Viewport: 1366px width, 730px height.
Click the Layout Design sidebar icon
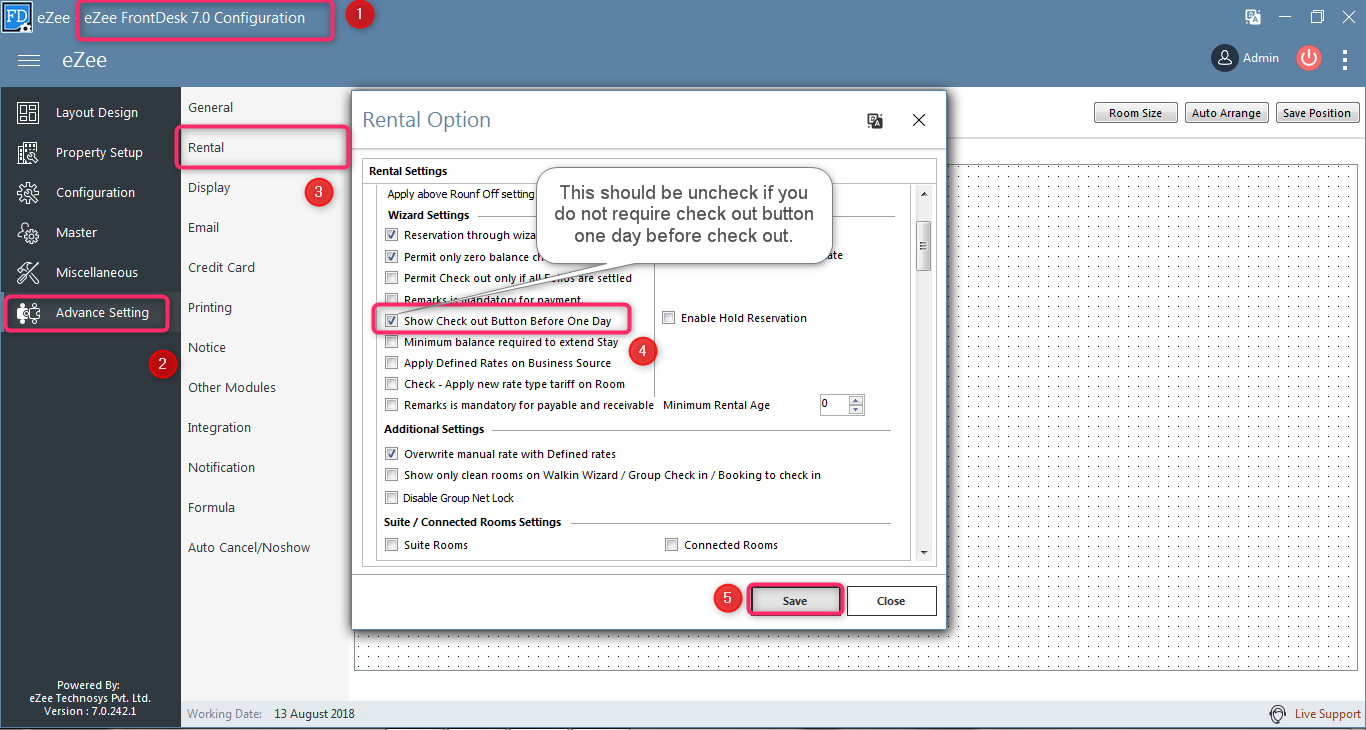click(28, 113)
